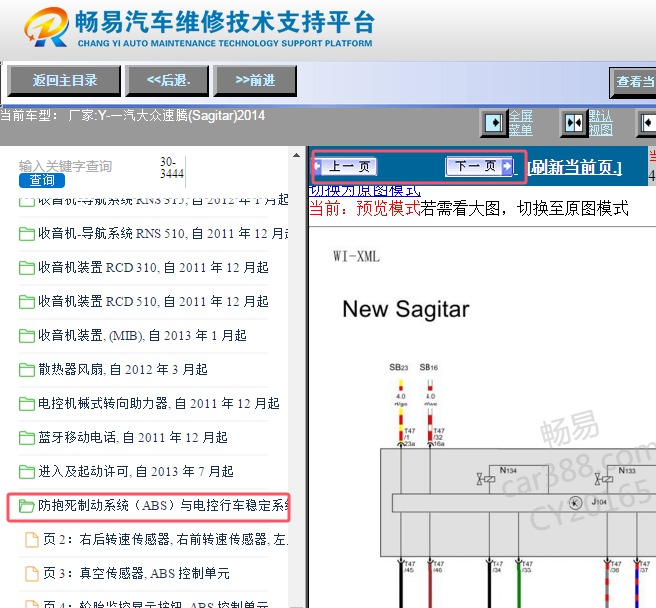Click folder icon beside 收音机装置 RCD 310
Screen dimensions: 656x608
click(x=27, y=268)
